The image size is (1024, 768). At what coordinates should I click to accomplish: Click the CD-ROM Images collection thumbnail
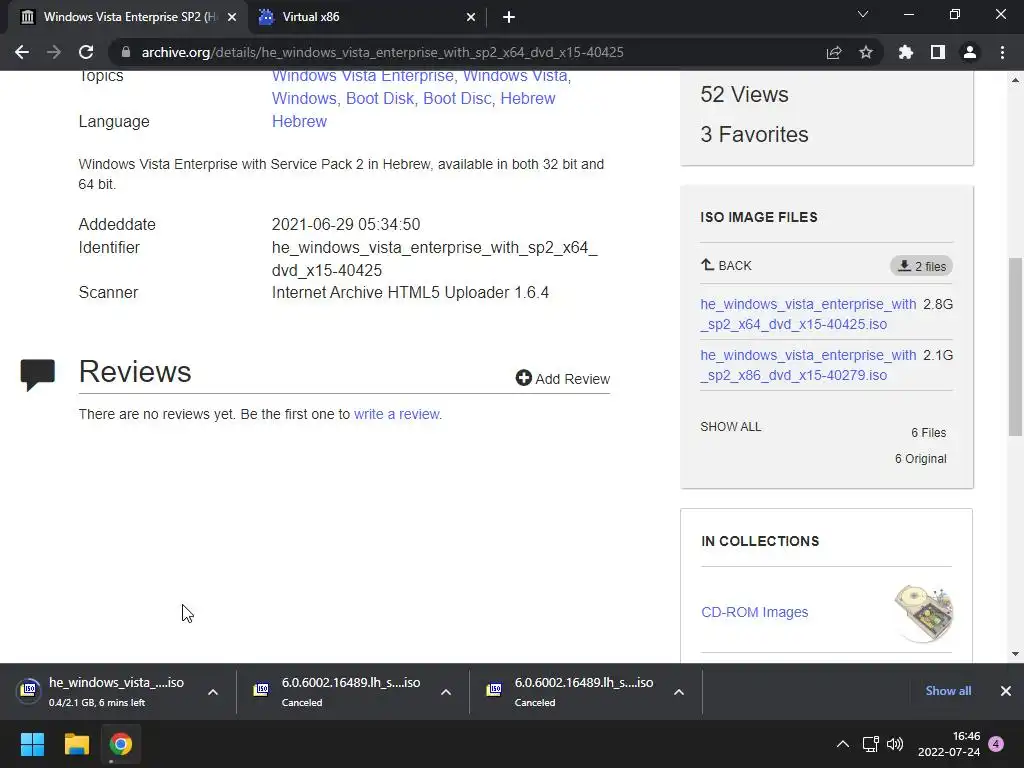923,613
